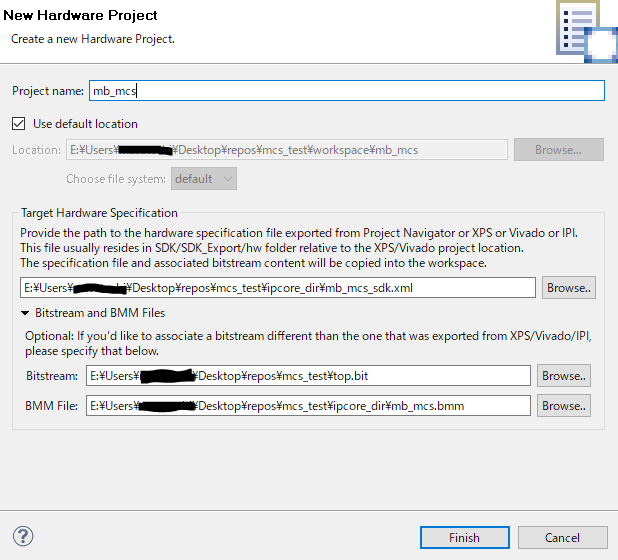This screenshot has height=560, width=618.
Task: Browse for the Bitstream file
Action: 564,376
